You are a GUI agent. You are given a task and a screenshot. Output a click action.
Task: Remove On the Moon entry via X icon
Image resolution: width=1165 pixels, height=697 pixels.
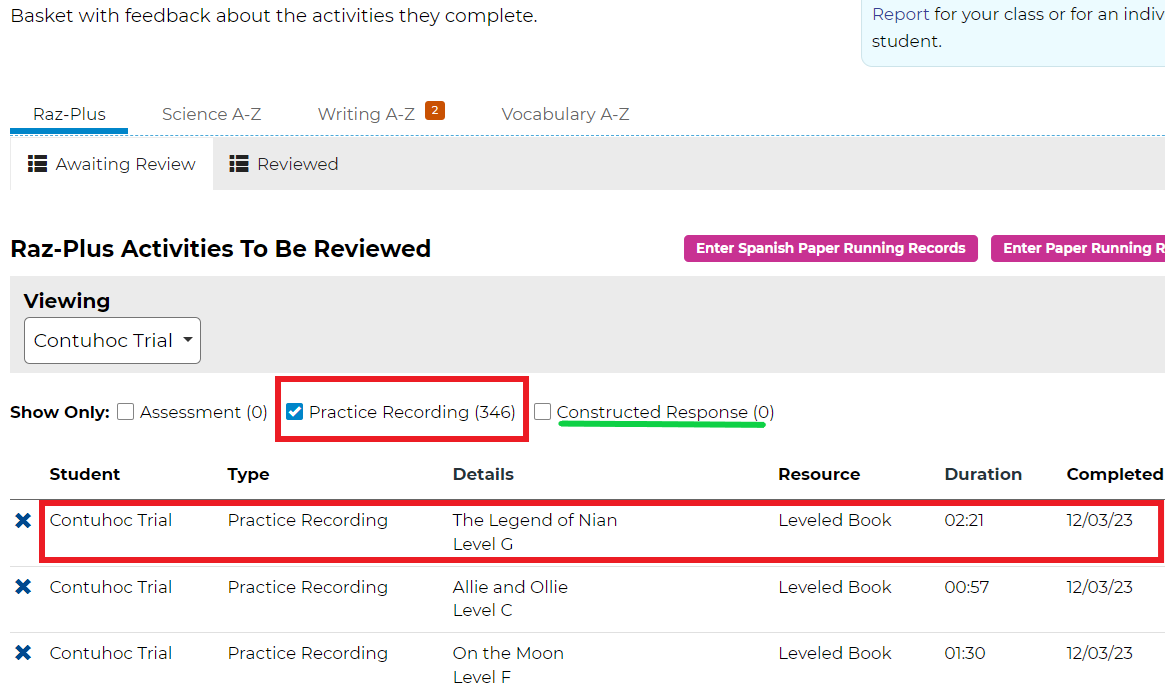[23, 653]
